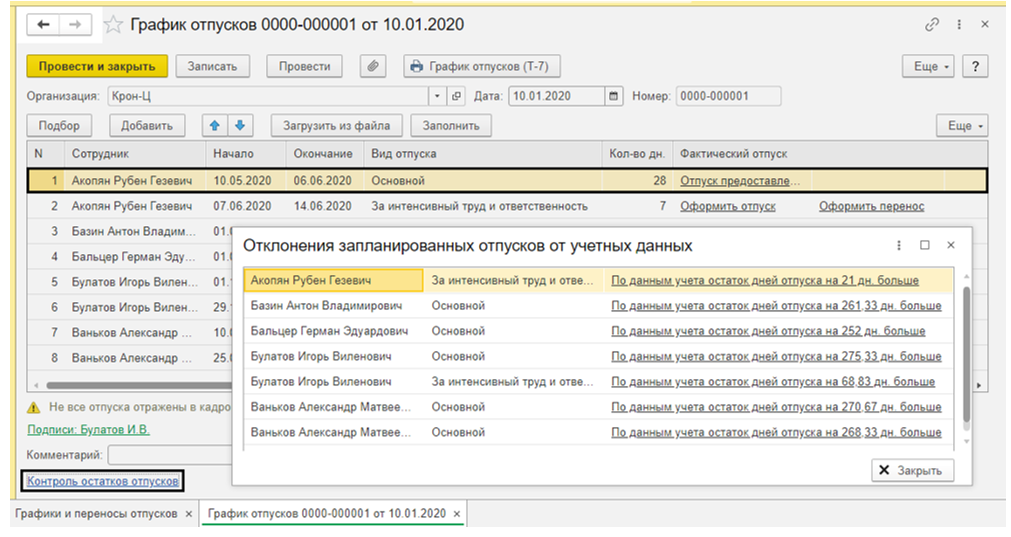Click 'Провести и закрыть' button
The height and width of the screenshot is (537, 1011).
[96, 66]
